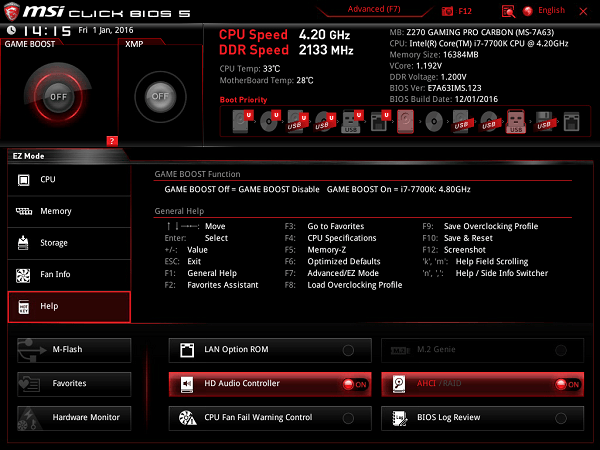
Task: Click the CPU chip icon in sidebar
Action: (24, 180)
